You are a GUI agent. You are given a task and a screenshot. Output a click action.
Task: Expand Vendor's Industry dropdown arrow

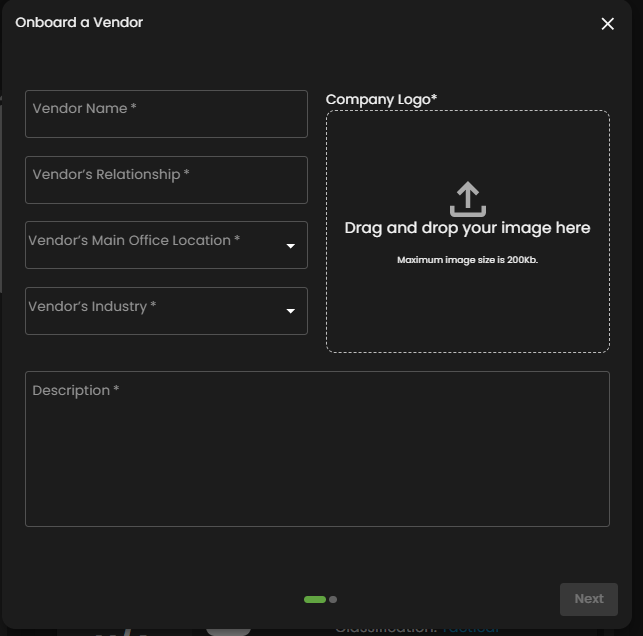click(291, 311)
